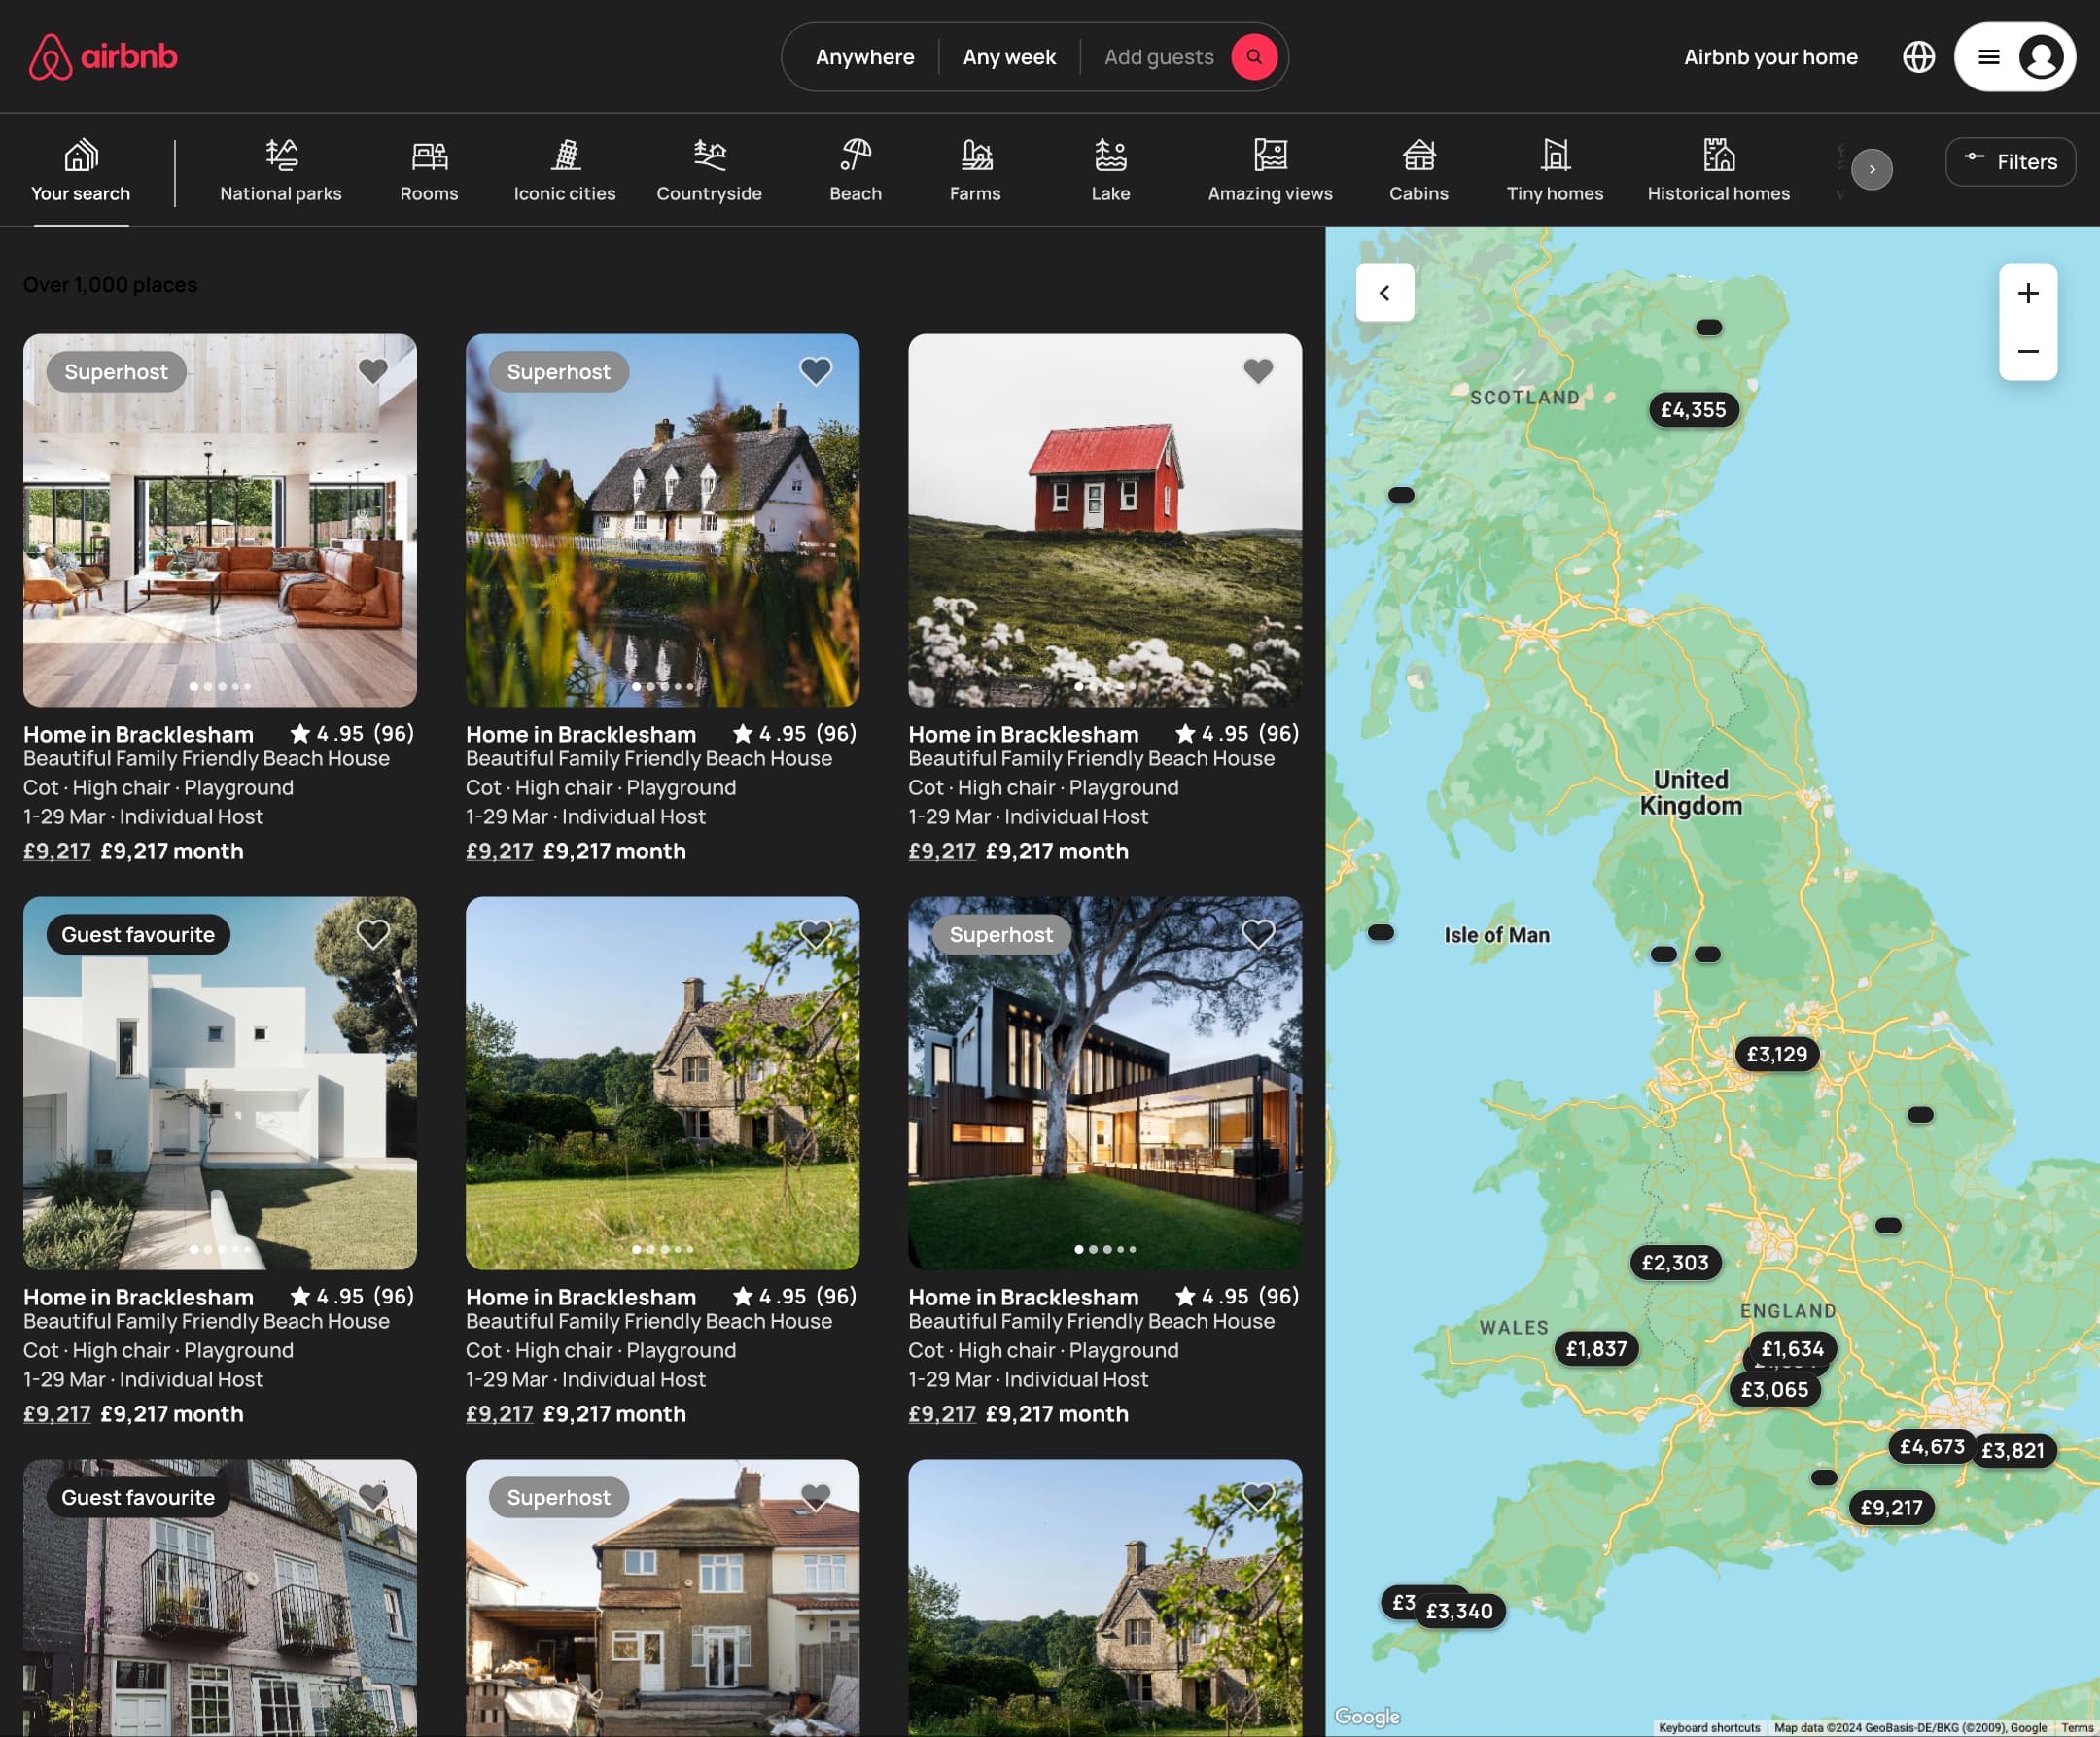2100x1737 pixels.
Task: Select the £3,065 map price pin
Action: [x=1775, y=1390]
